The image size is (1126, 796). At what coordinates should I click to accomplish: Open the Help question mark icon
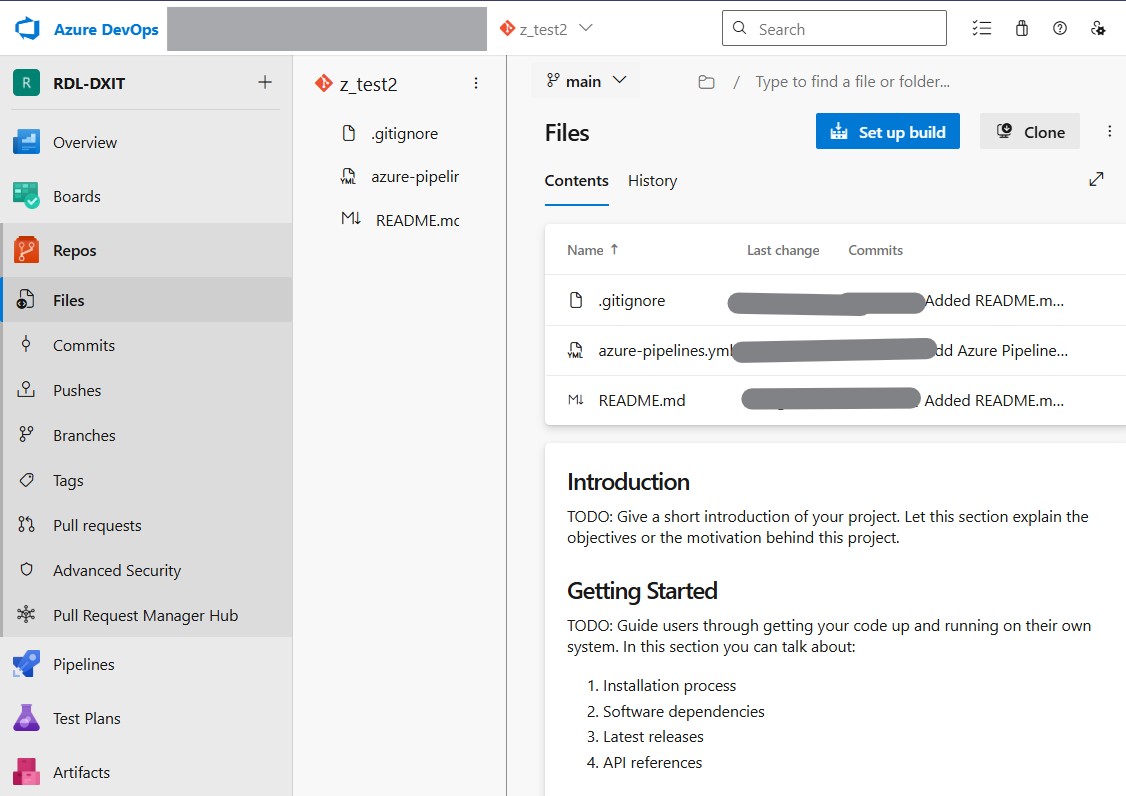coord(1060,29)
